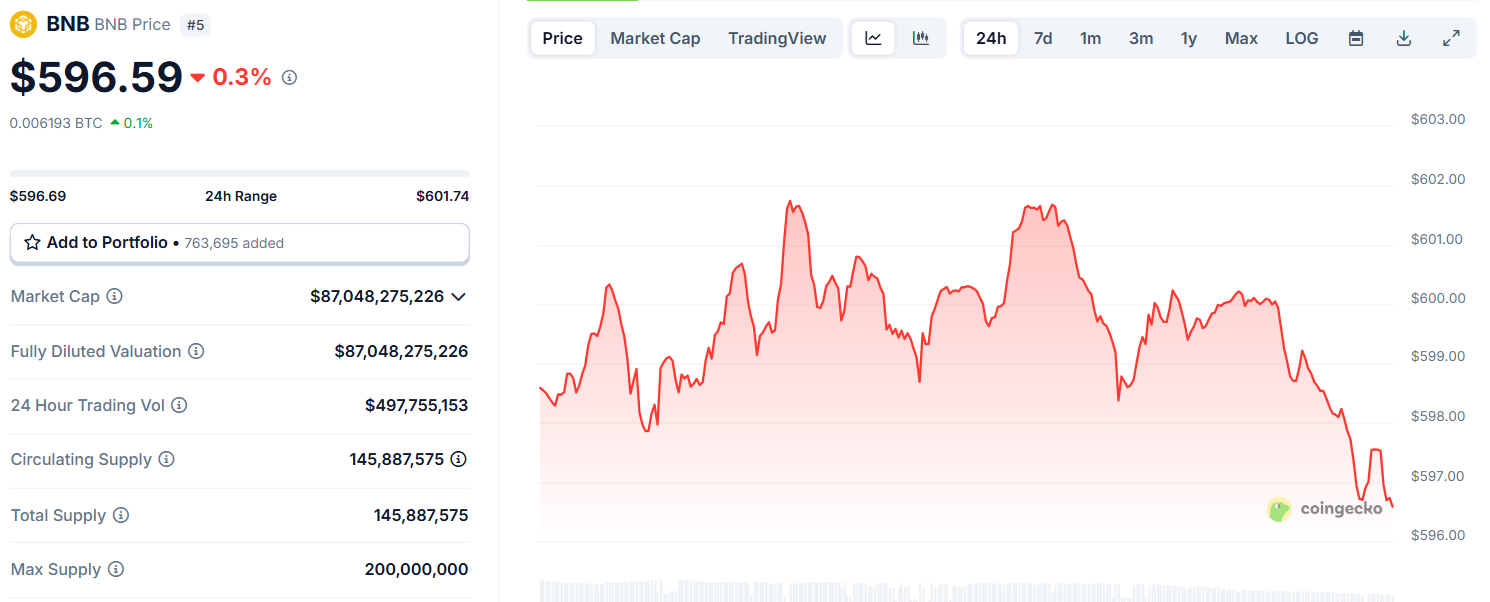1490x602 pixels.
Task: Select Max time range
Action: tap(1241, 38)
